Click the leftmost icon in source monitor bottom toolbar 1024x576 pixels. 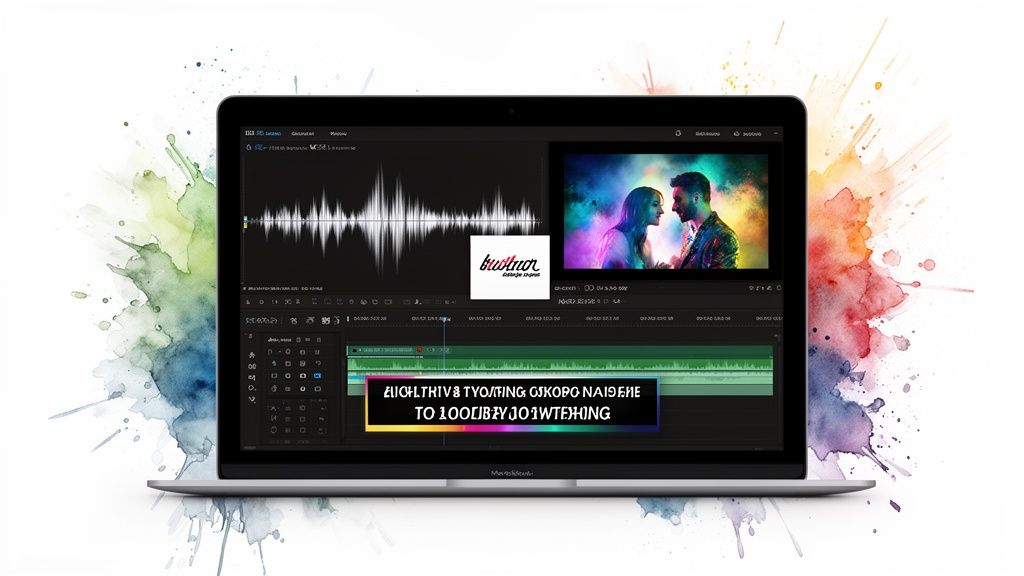pos(247,300)
